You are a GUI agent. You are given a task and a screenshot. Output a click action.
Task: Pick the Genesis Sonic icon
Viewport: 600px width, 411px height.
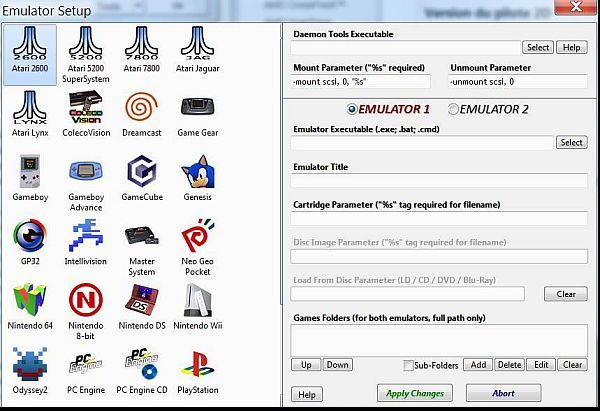[198, 171]
